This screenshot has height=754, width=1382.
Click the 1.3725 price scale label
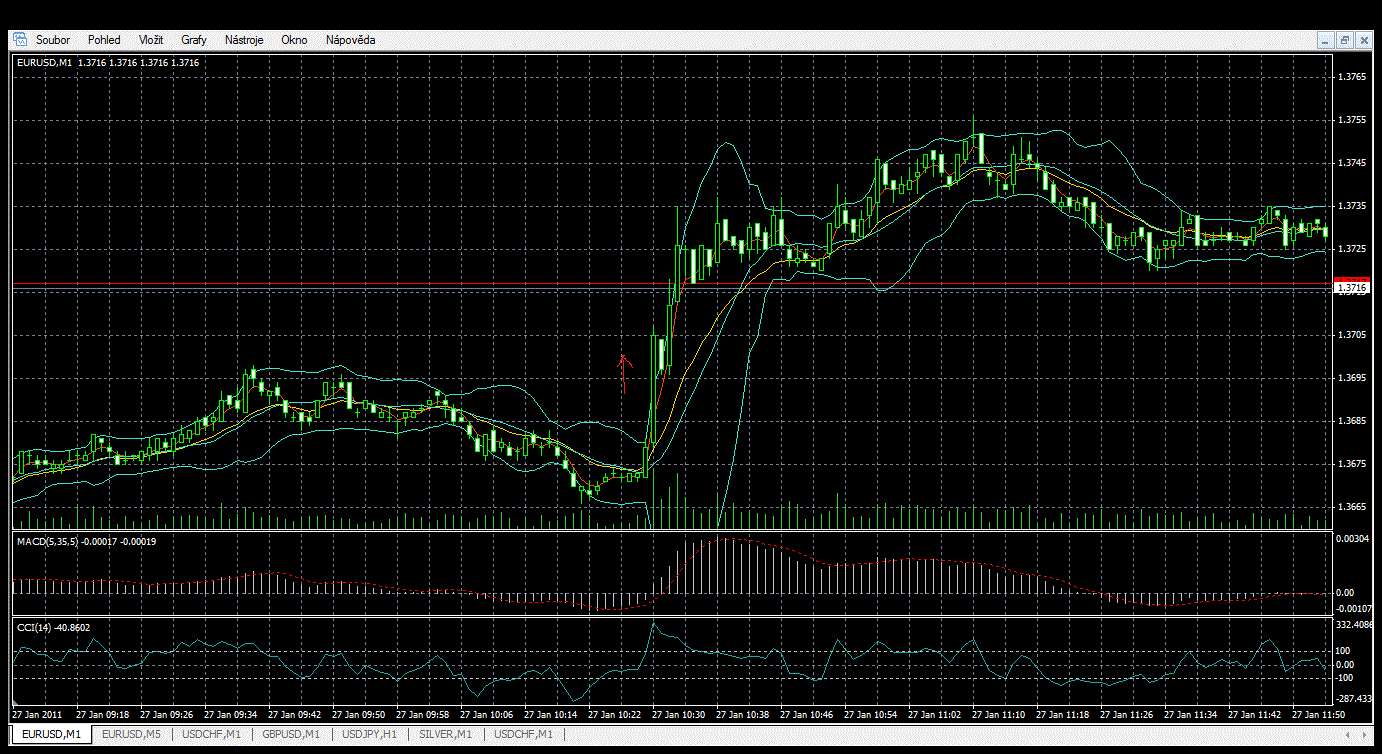[x=1351, y=249]
